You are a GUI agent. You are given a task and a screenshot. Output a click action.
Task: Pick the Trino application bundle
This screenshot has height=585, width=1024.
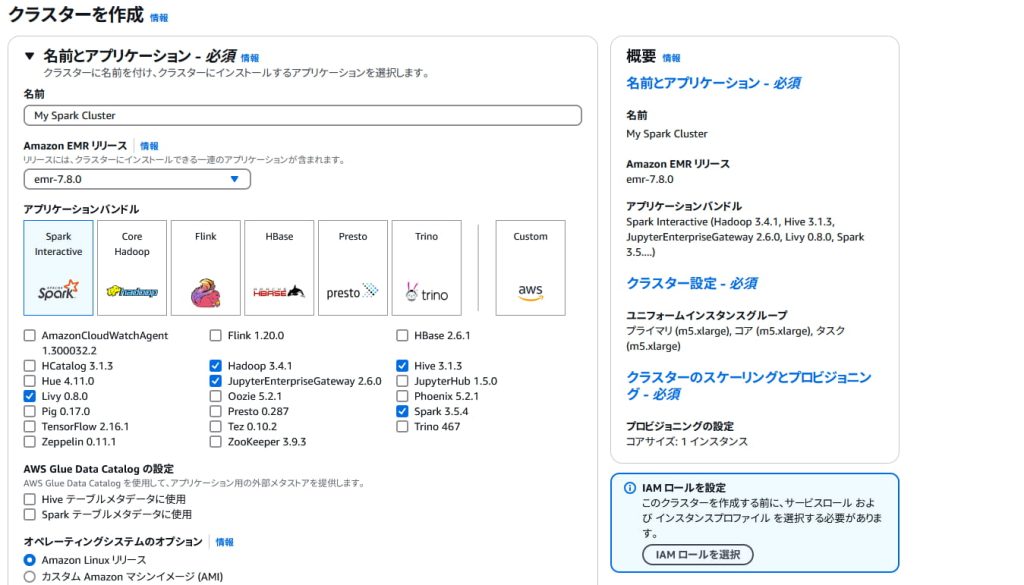(x=426, y=268)
